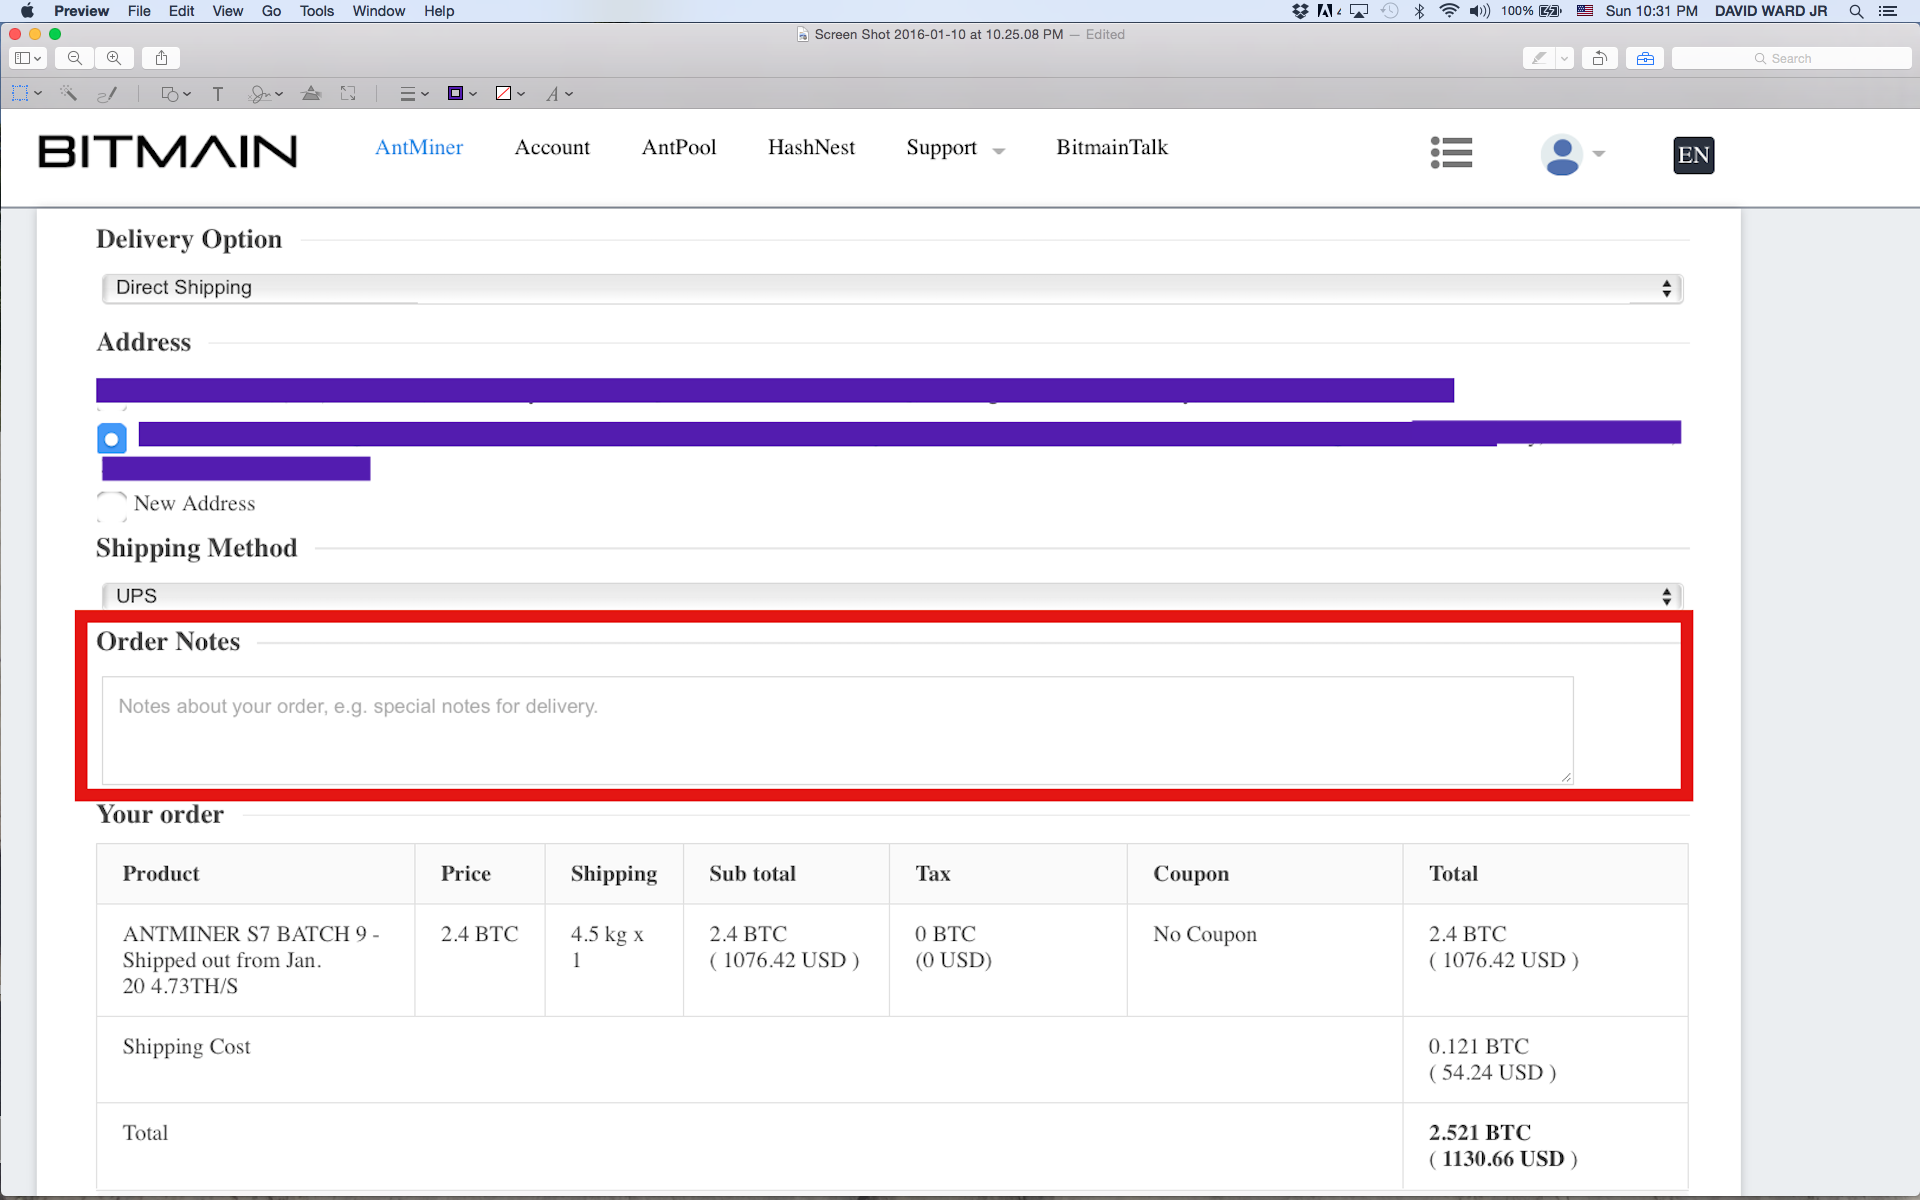Screen dimensions: 1920x1200
Task: Click the "2.521 BTC" total value
Action: 1479,1132
